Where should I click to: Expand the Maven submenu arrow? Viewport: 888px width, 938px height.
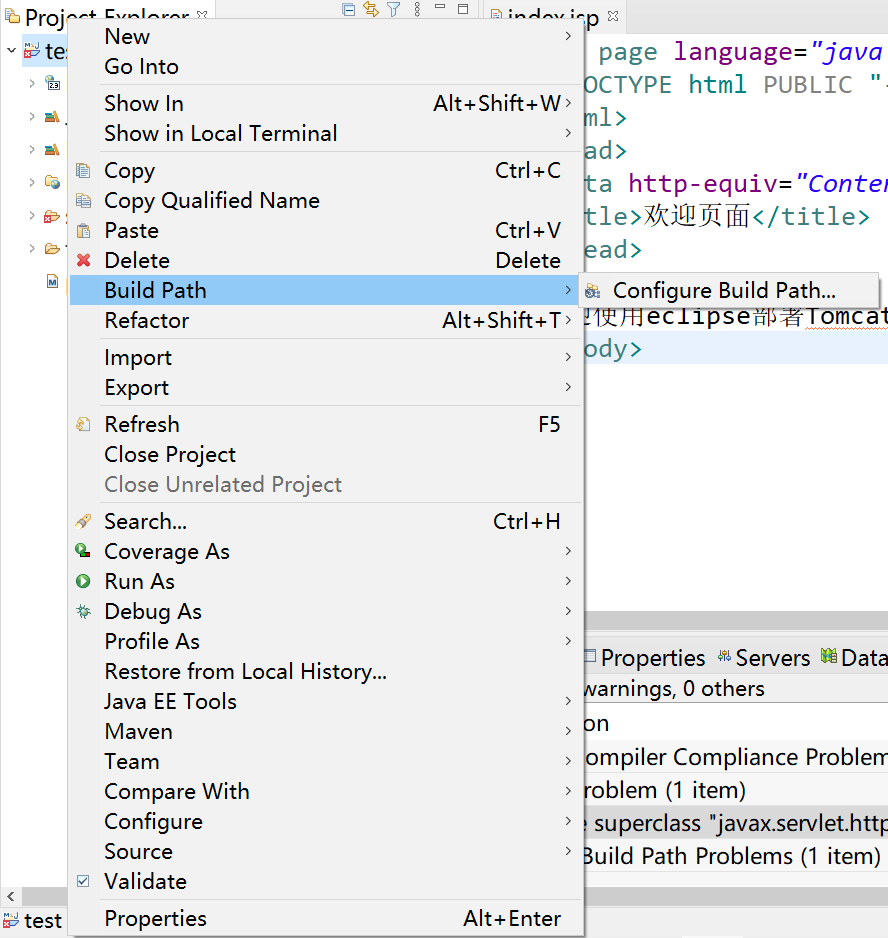pos(568,731)
